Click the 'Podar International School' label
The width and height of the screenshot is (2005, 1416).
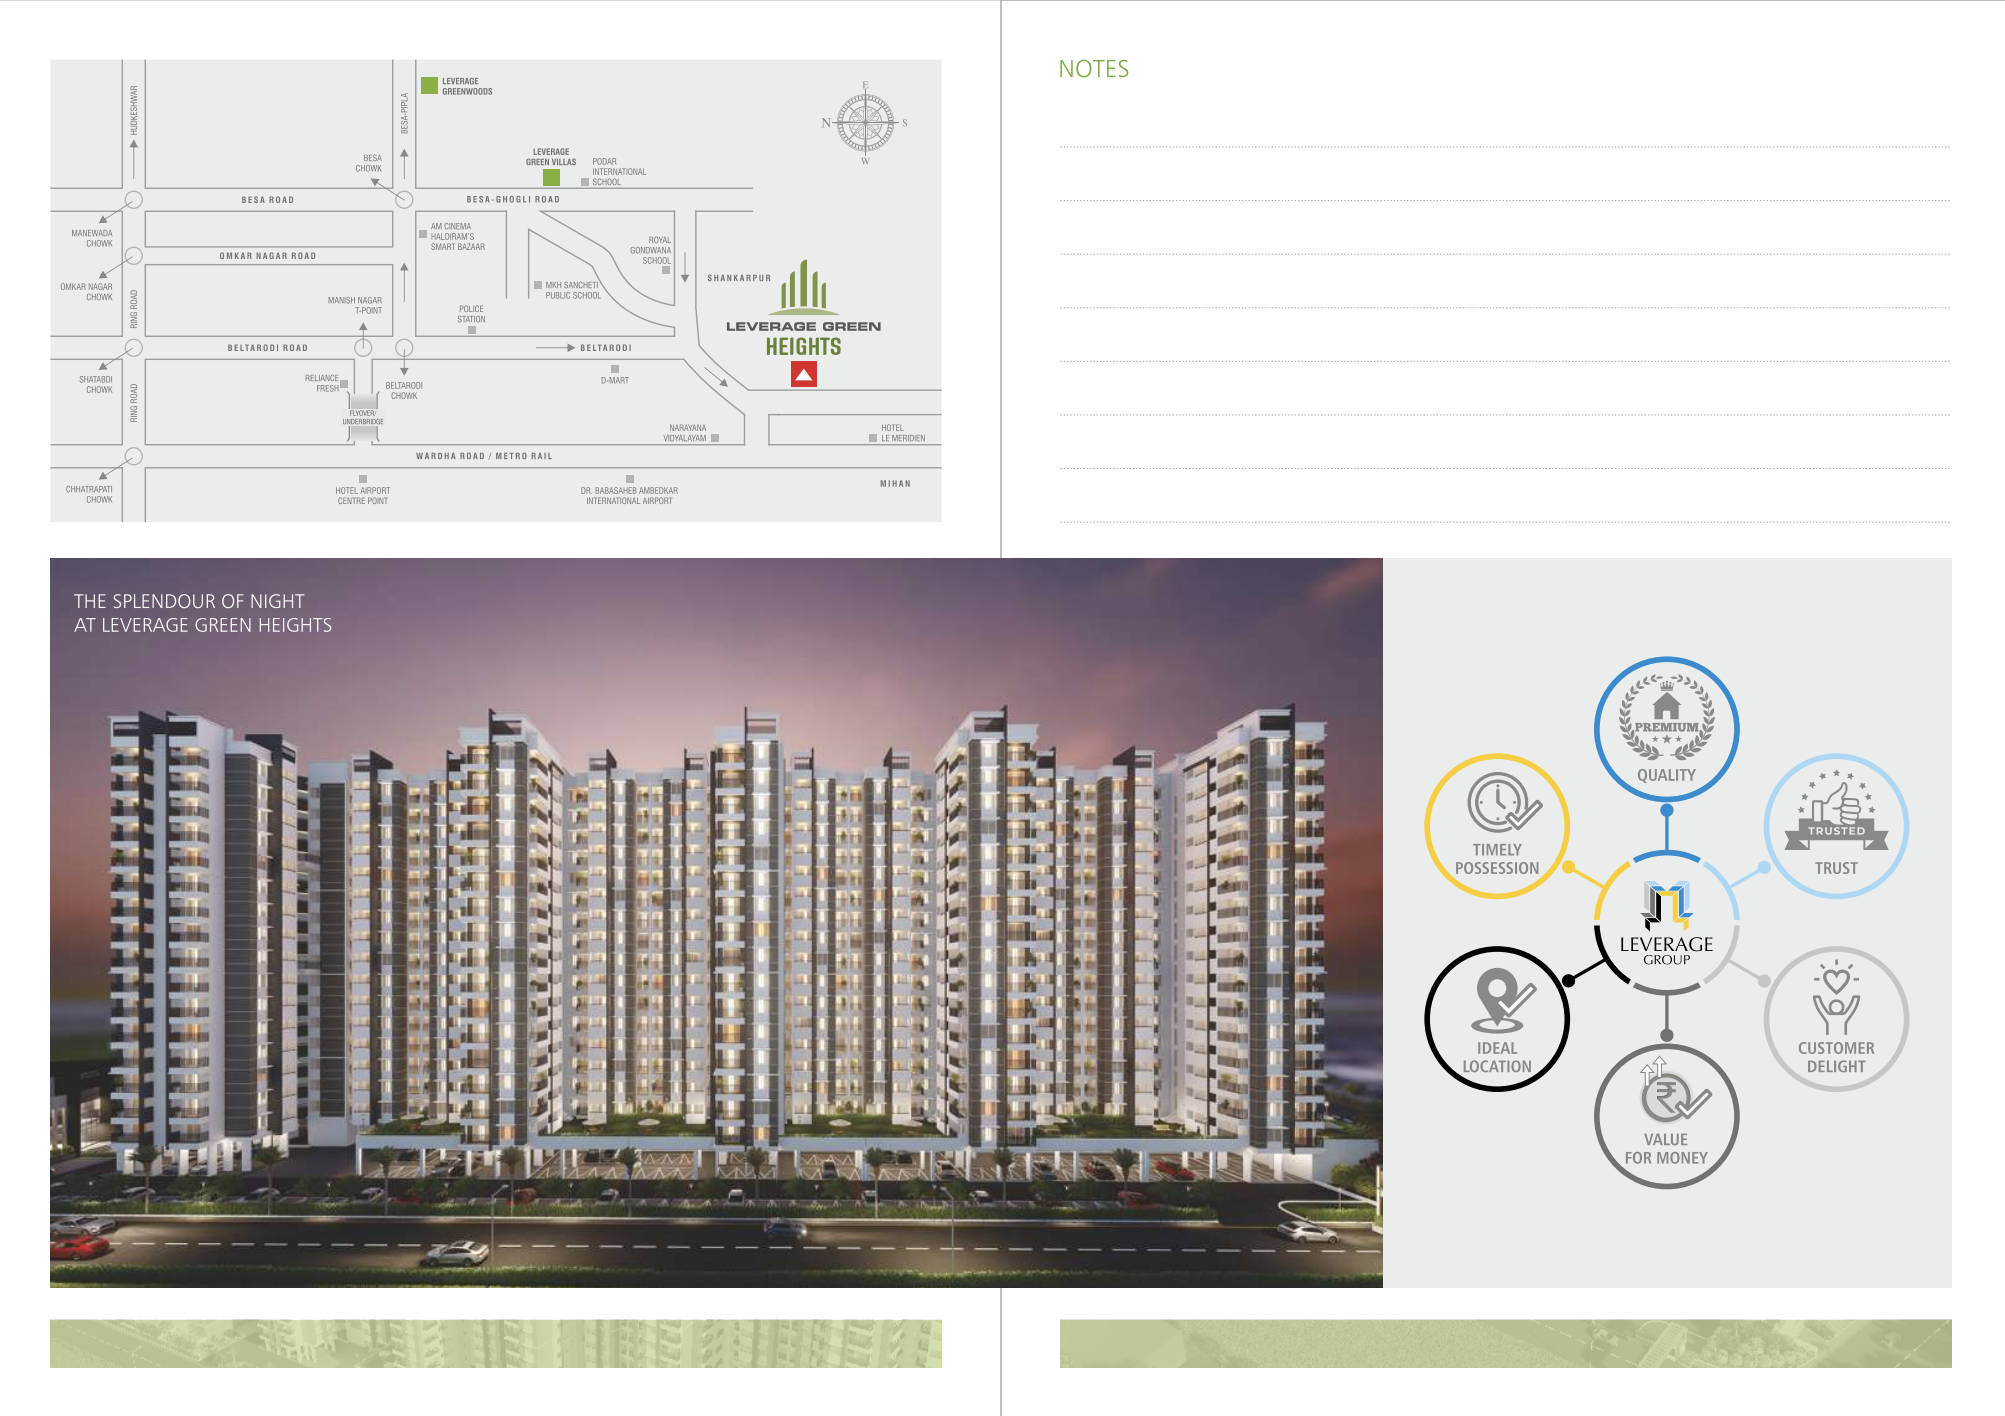[619, 172]
